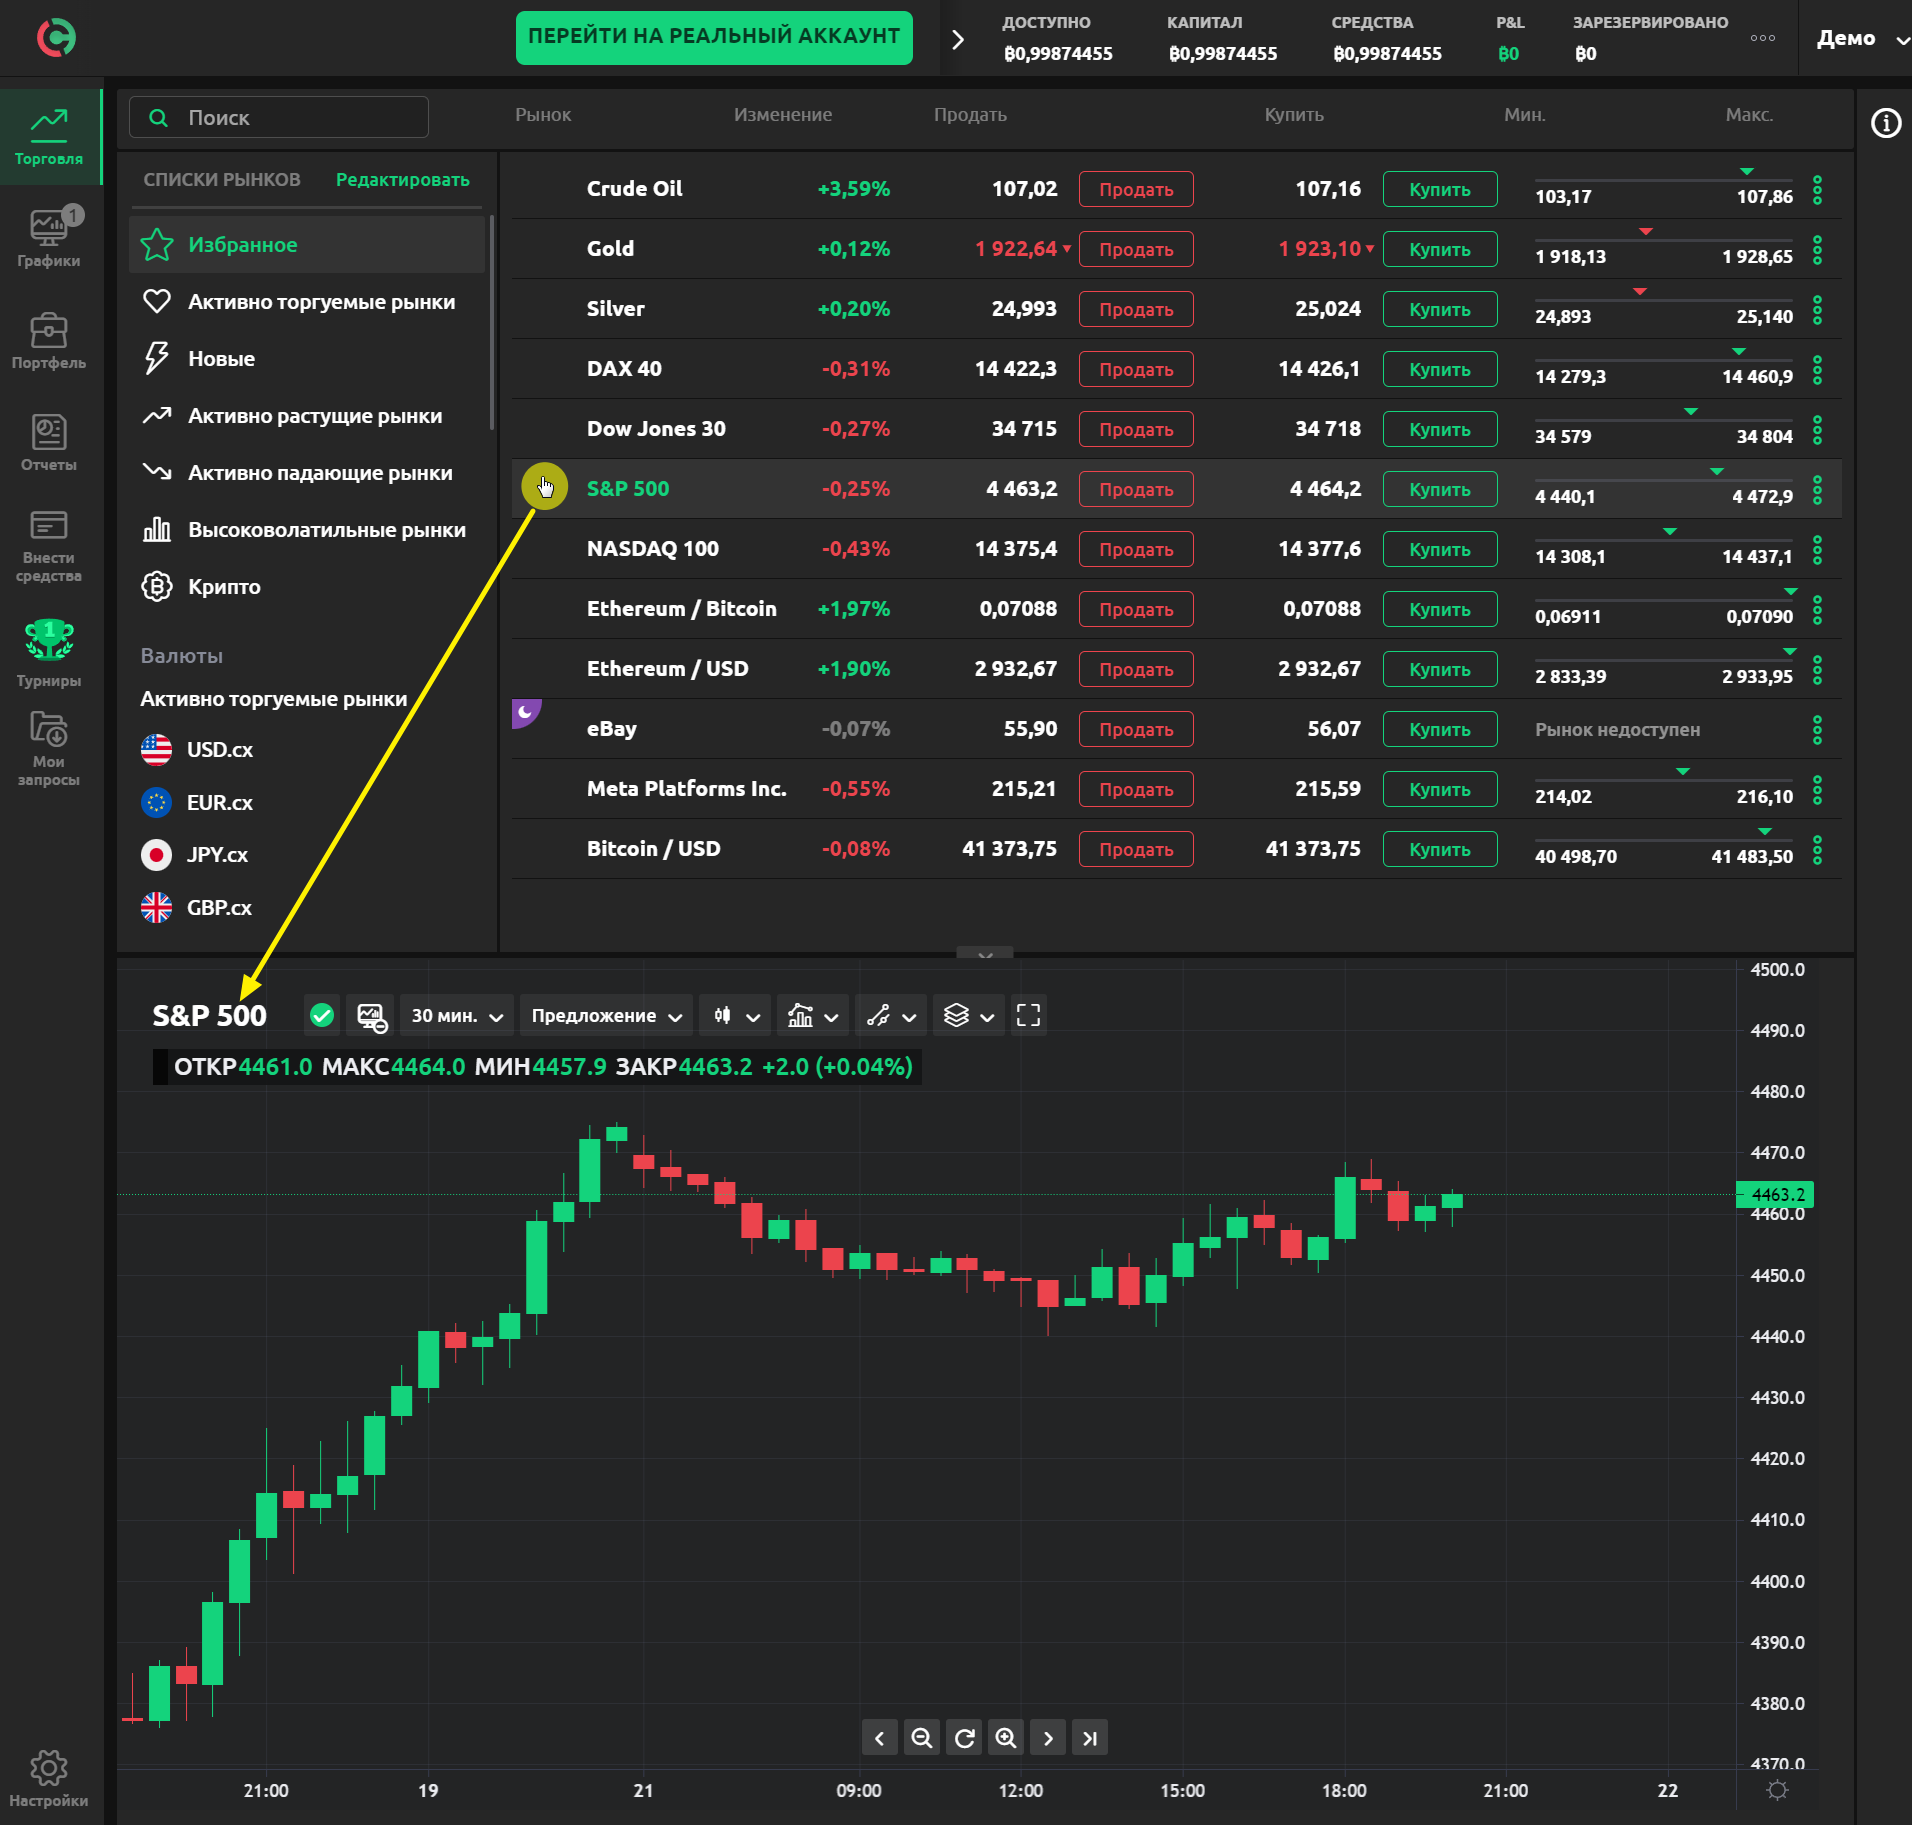Collapse the chart panel handle

(x=985, y=953)
